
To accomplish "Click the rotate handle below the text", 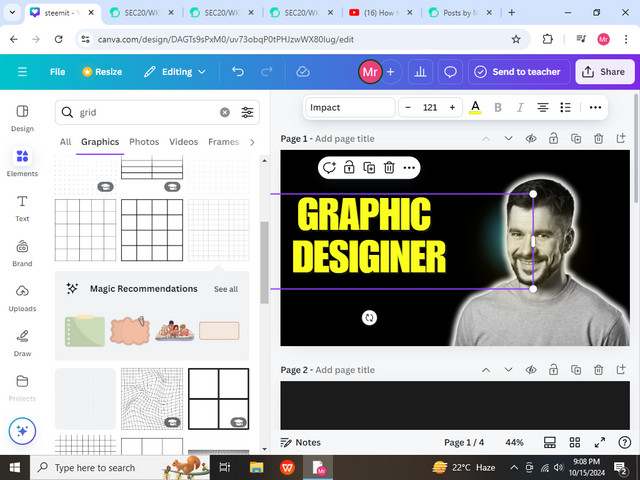I will pyautogui.click(x=369, y=318).
